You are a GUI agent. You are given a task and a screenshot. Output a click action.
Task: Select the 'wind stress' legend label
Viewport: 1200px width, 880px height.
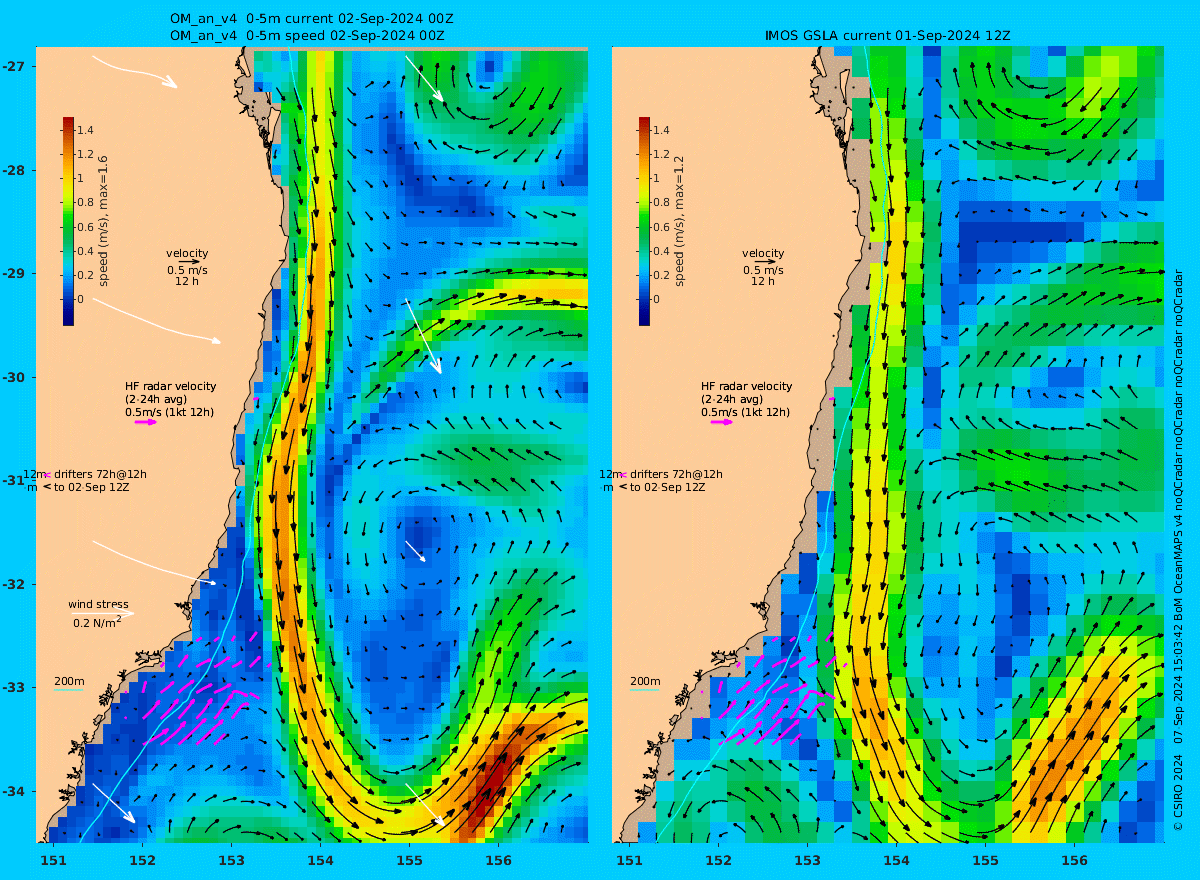click(x=98, y=604)
